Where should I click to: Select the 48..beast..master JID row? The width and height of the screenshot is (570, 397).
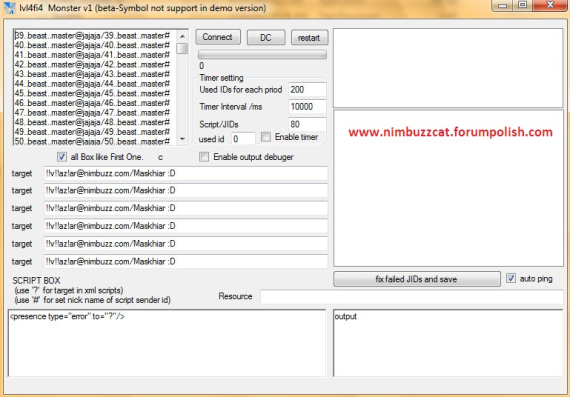92,122
